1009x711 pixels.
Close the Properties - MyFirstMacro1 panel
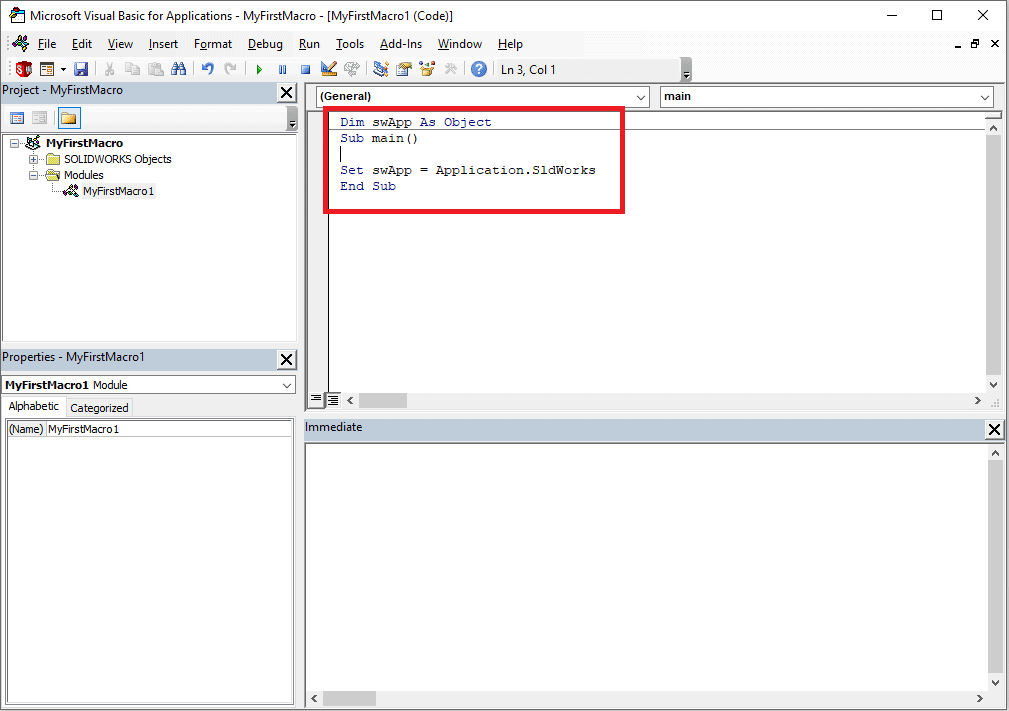[x=286, y=360]
